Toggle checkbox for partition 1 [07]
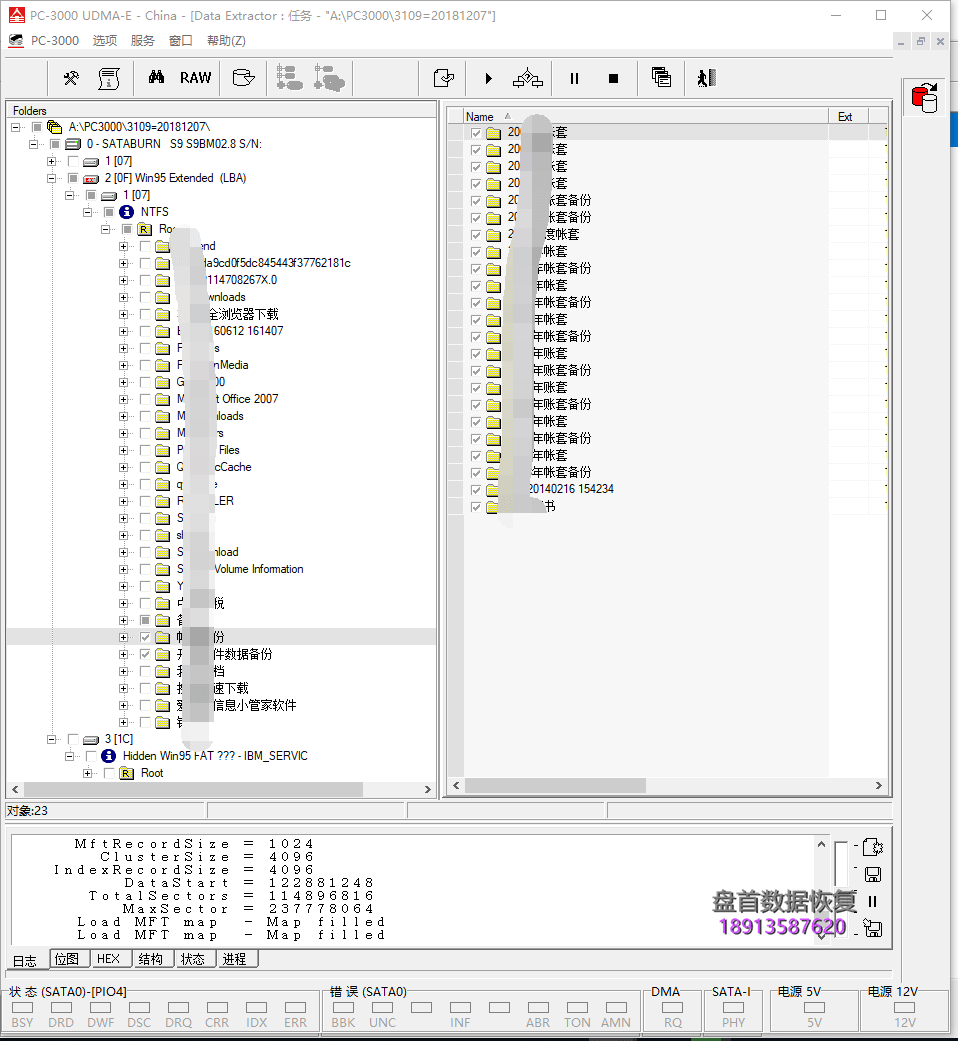958x1041 pixels. click(73, 161)
